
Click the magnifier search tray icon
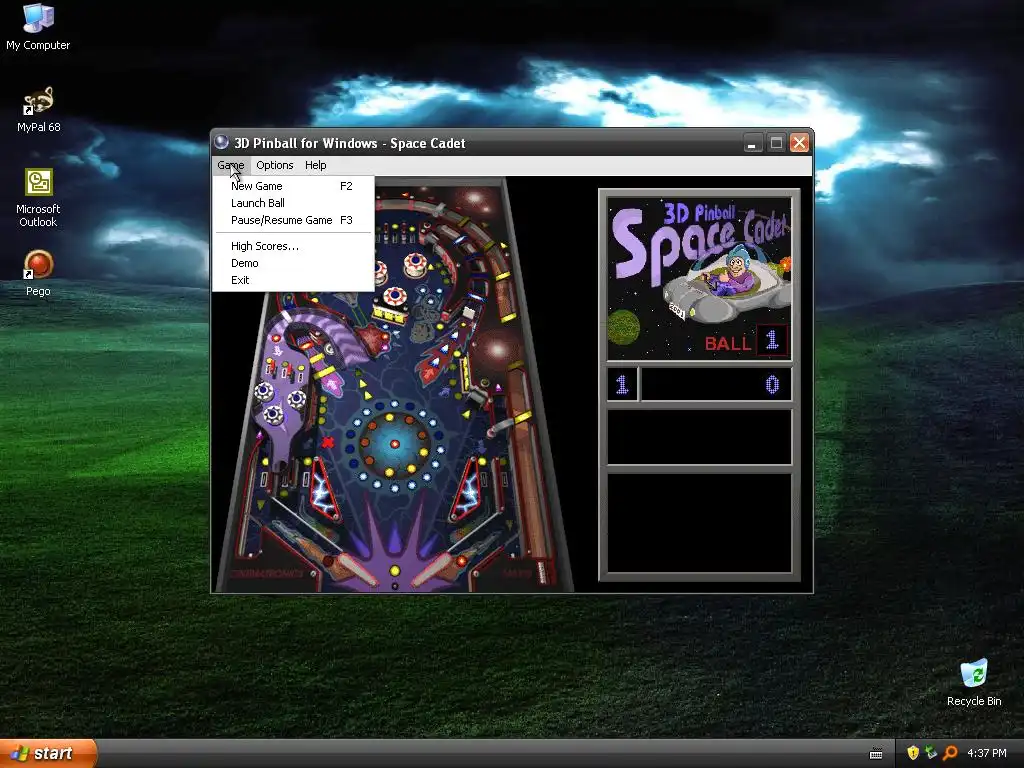click(950, 753)
